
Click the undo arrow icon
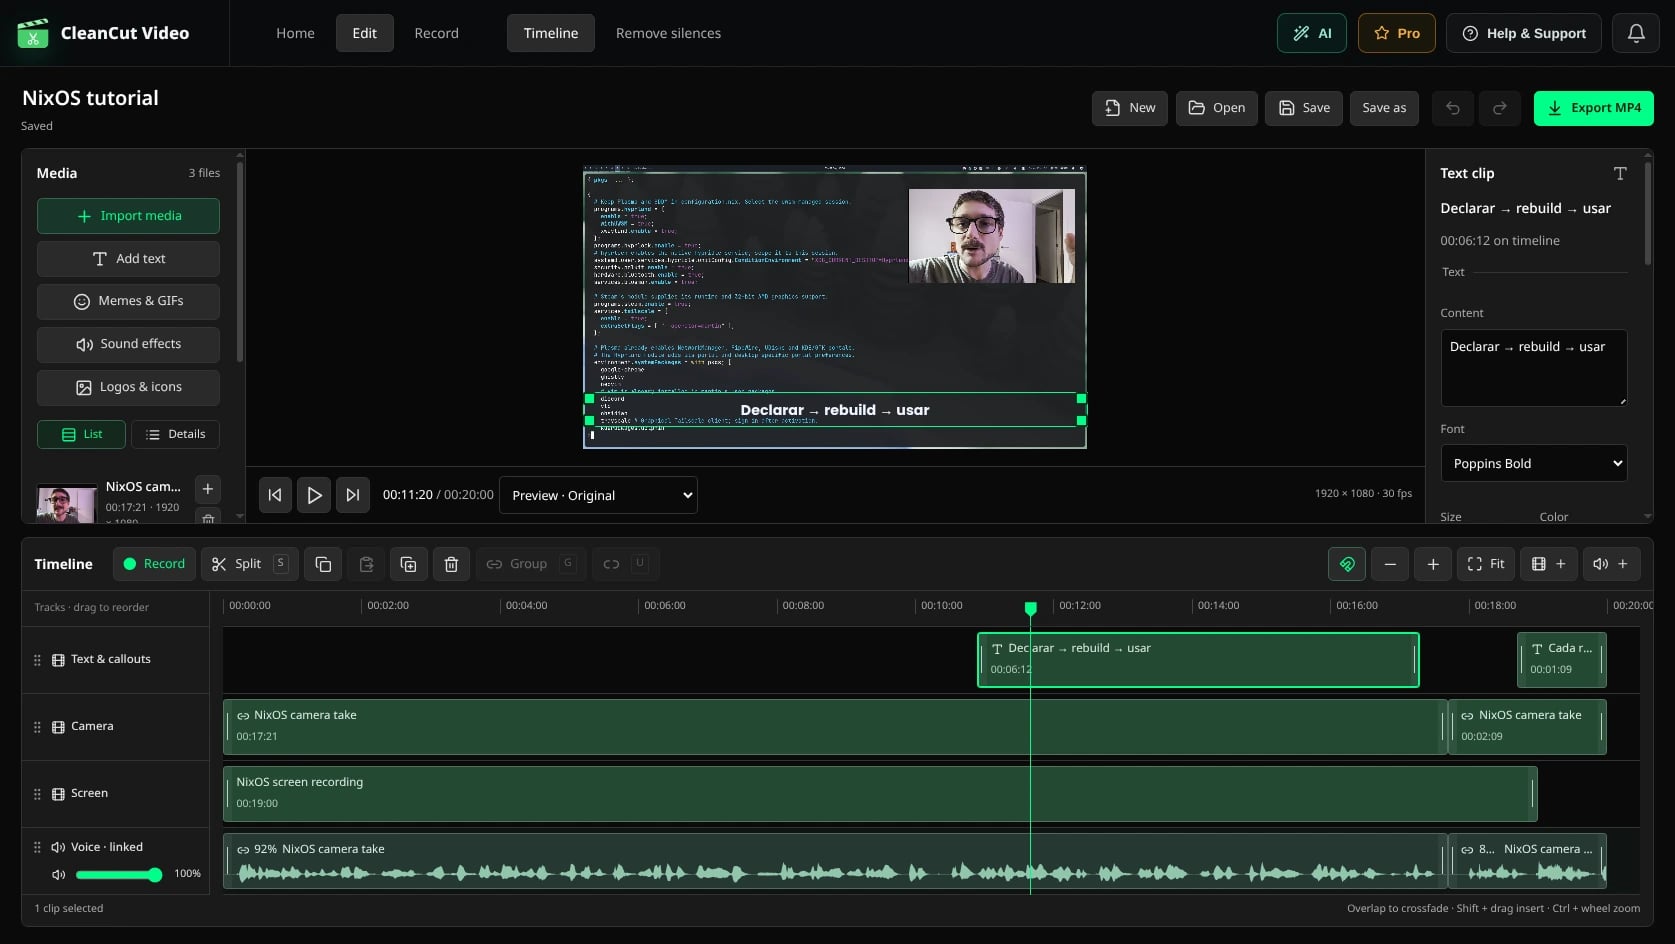tap(1453, 108)
